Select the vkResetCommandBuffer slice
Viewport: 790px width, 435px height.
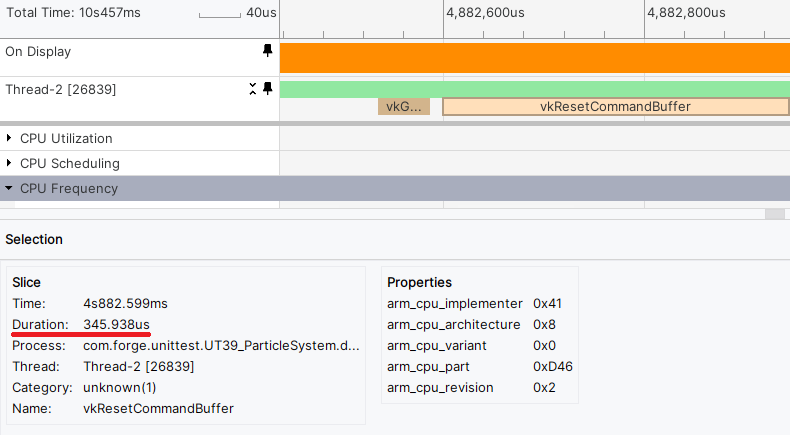coord(615,106)
